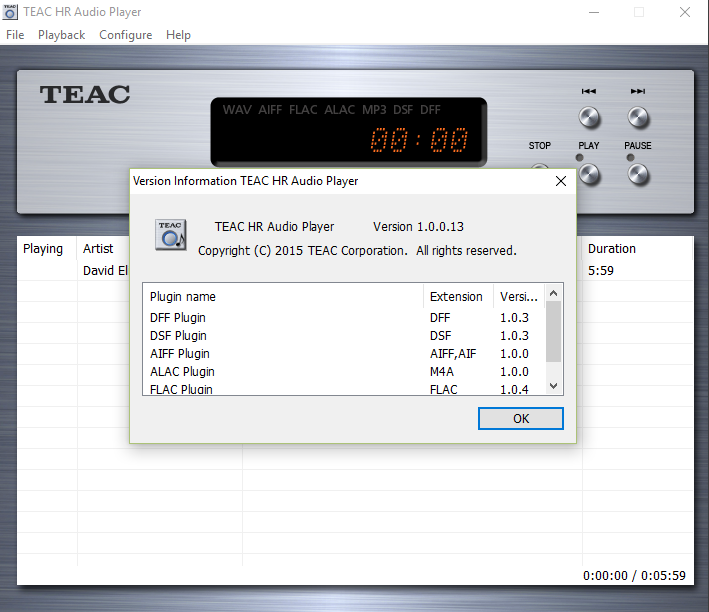Open the Help menu
Screen dimensions: 709x612
coord(178,35)
